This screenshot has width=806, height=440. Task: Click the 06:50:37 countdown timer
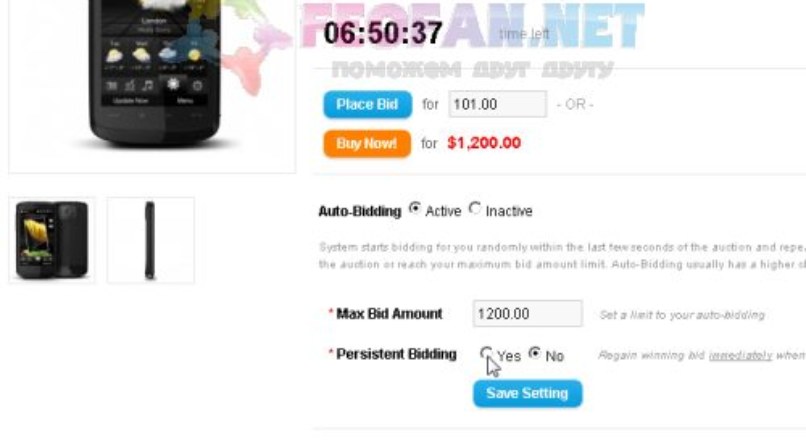tap(383, 33)
